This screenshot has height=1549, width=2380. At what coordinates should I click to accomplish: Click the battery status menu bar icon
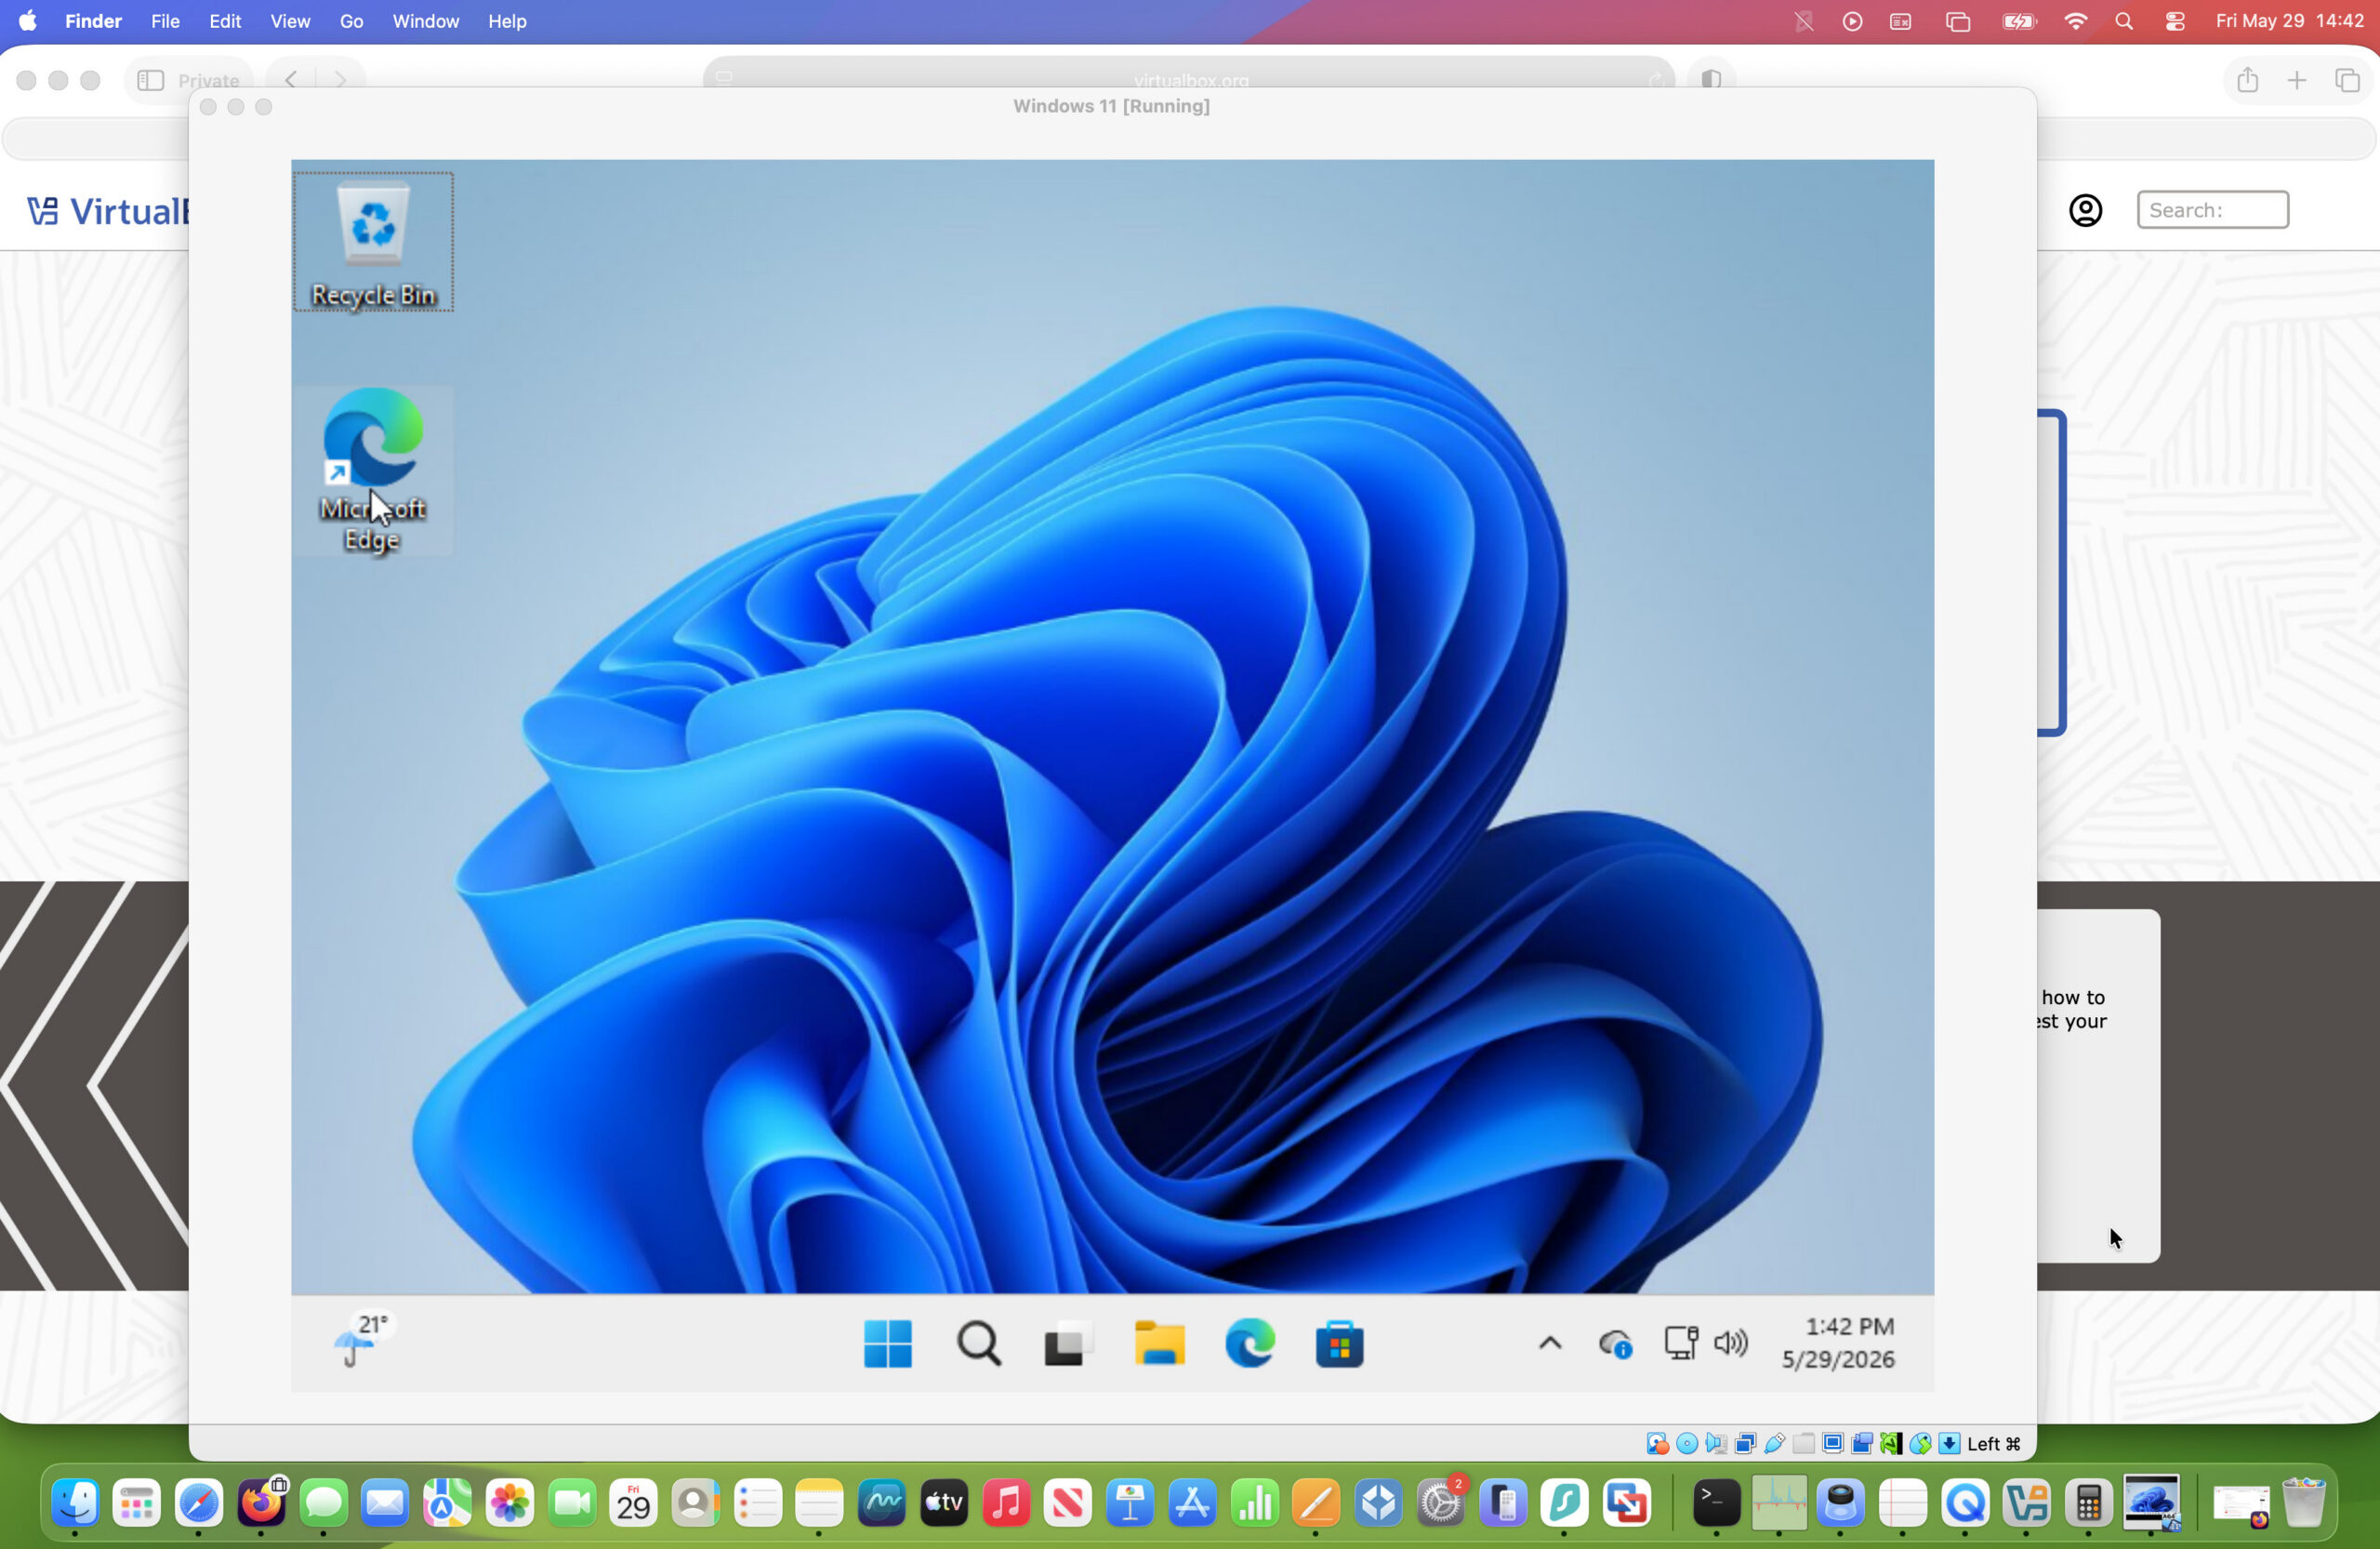click(2019, 21)
